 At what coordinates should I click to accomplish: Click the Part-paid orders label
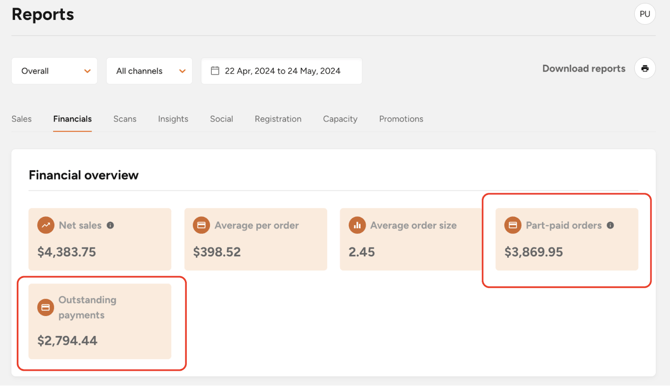tap(564, 225)
